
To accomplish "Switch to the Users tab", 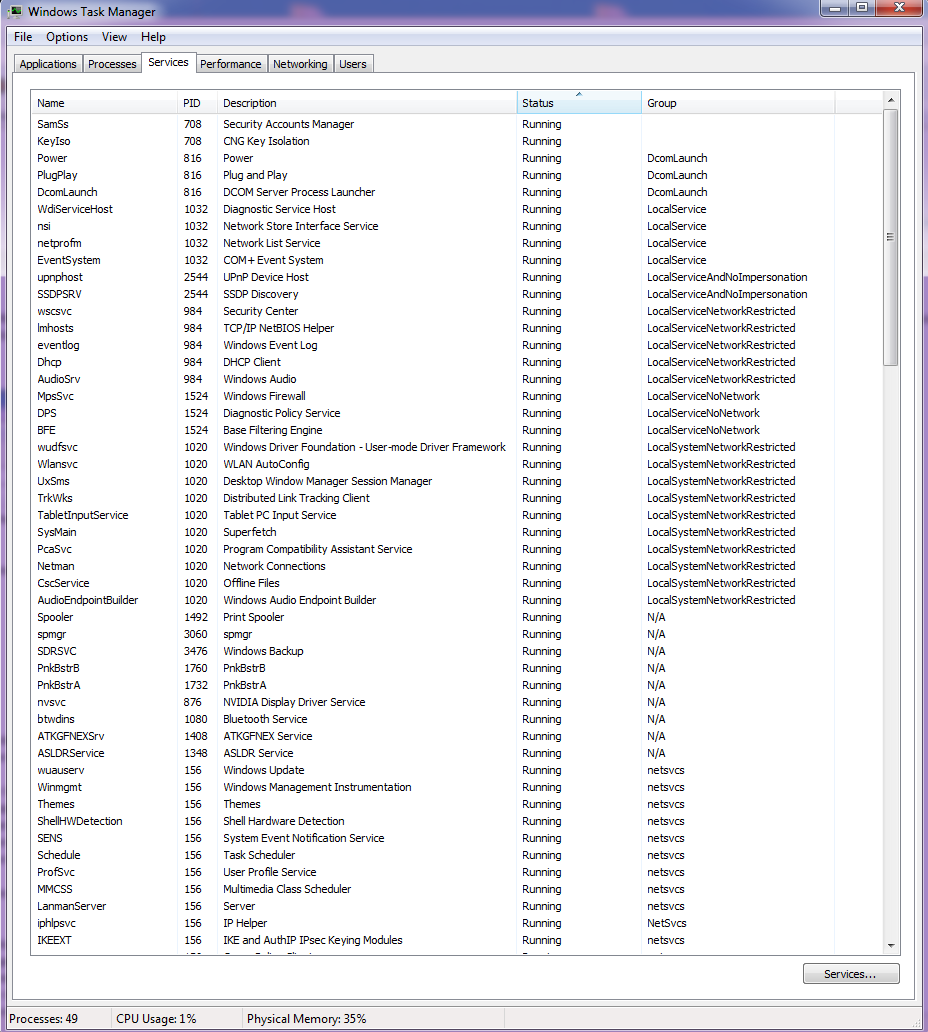I will click(353, 64).
